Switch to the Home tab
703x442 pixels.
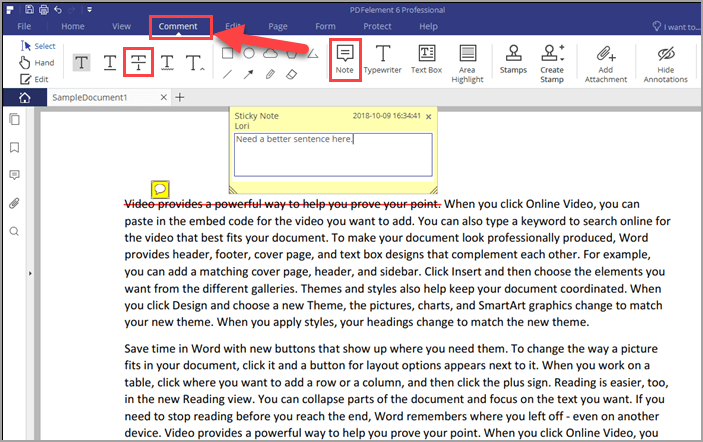(x=73, y=26)
